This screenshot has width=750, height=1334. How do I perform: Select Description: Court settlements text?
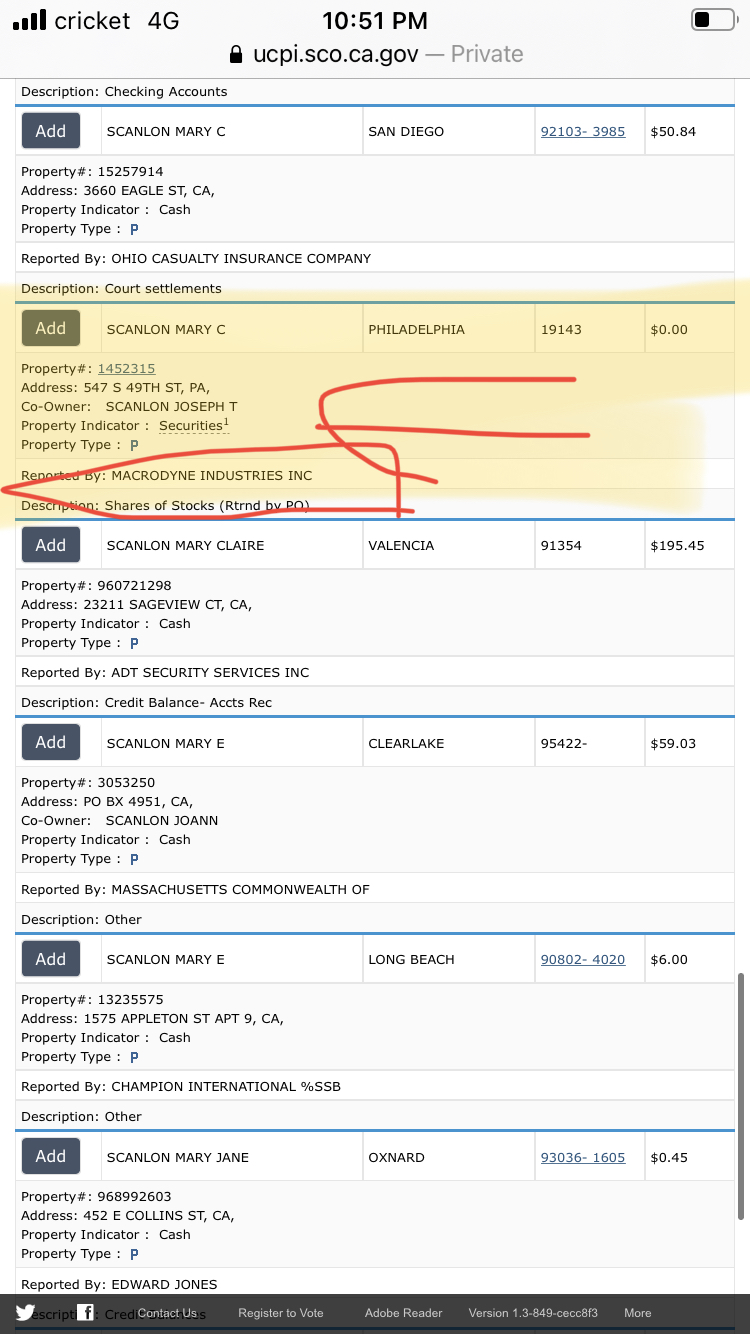point(121,288)
